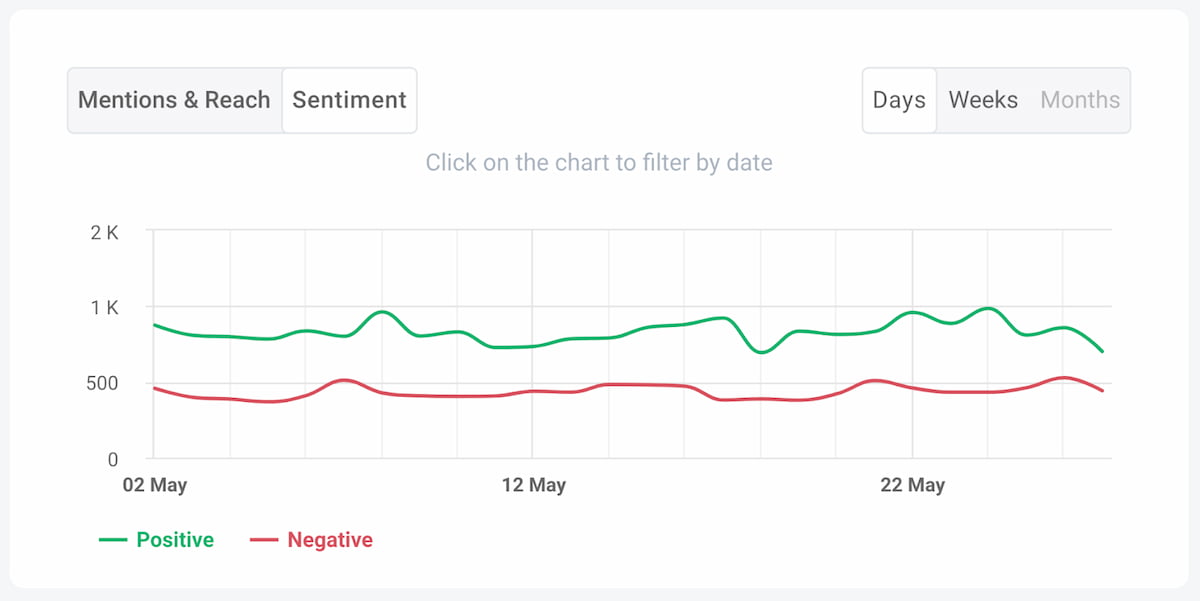Switch chart granularity to Weeks

(x=983, y=100)
